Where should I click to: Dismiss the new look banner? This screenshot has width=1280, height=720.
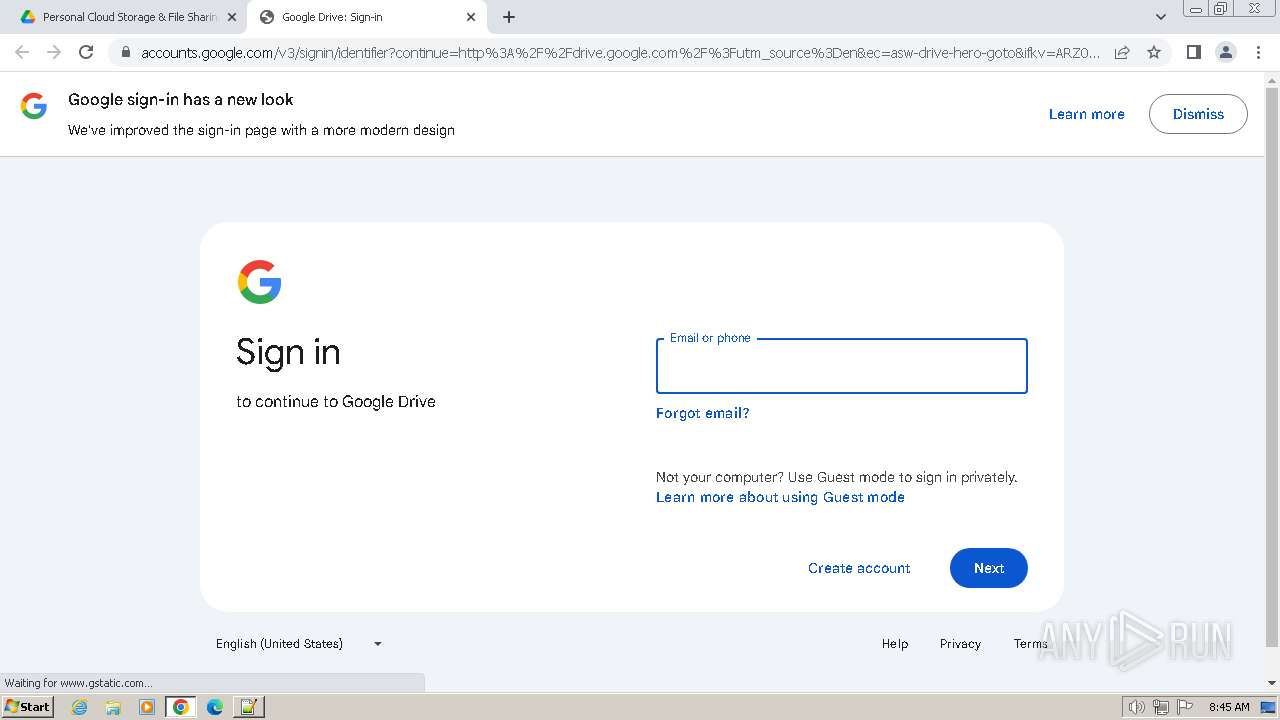point(1198,114)
